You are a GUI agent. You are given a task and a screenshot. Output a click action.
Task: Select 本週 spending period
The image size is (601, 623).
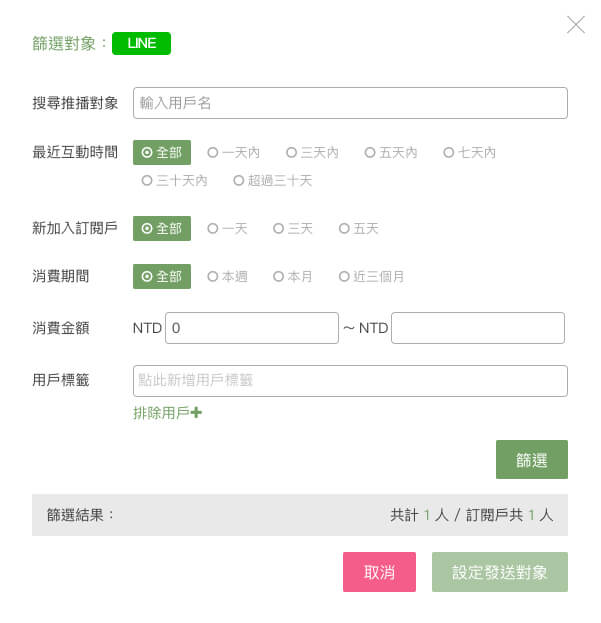(227, 277)
